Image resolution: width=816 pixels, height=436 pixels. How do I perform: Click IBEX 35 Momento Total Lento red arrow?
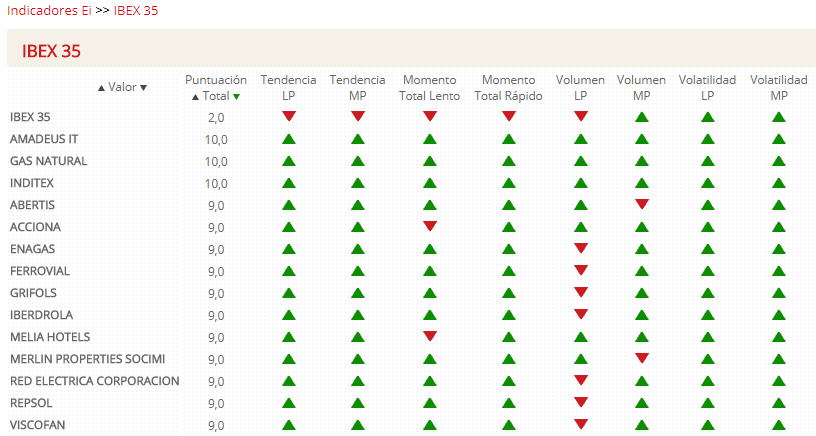[430, 116]
